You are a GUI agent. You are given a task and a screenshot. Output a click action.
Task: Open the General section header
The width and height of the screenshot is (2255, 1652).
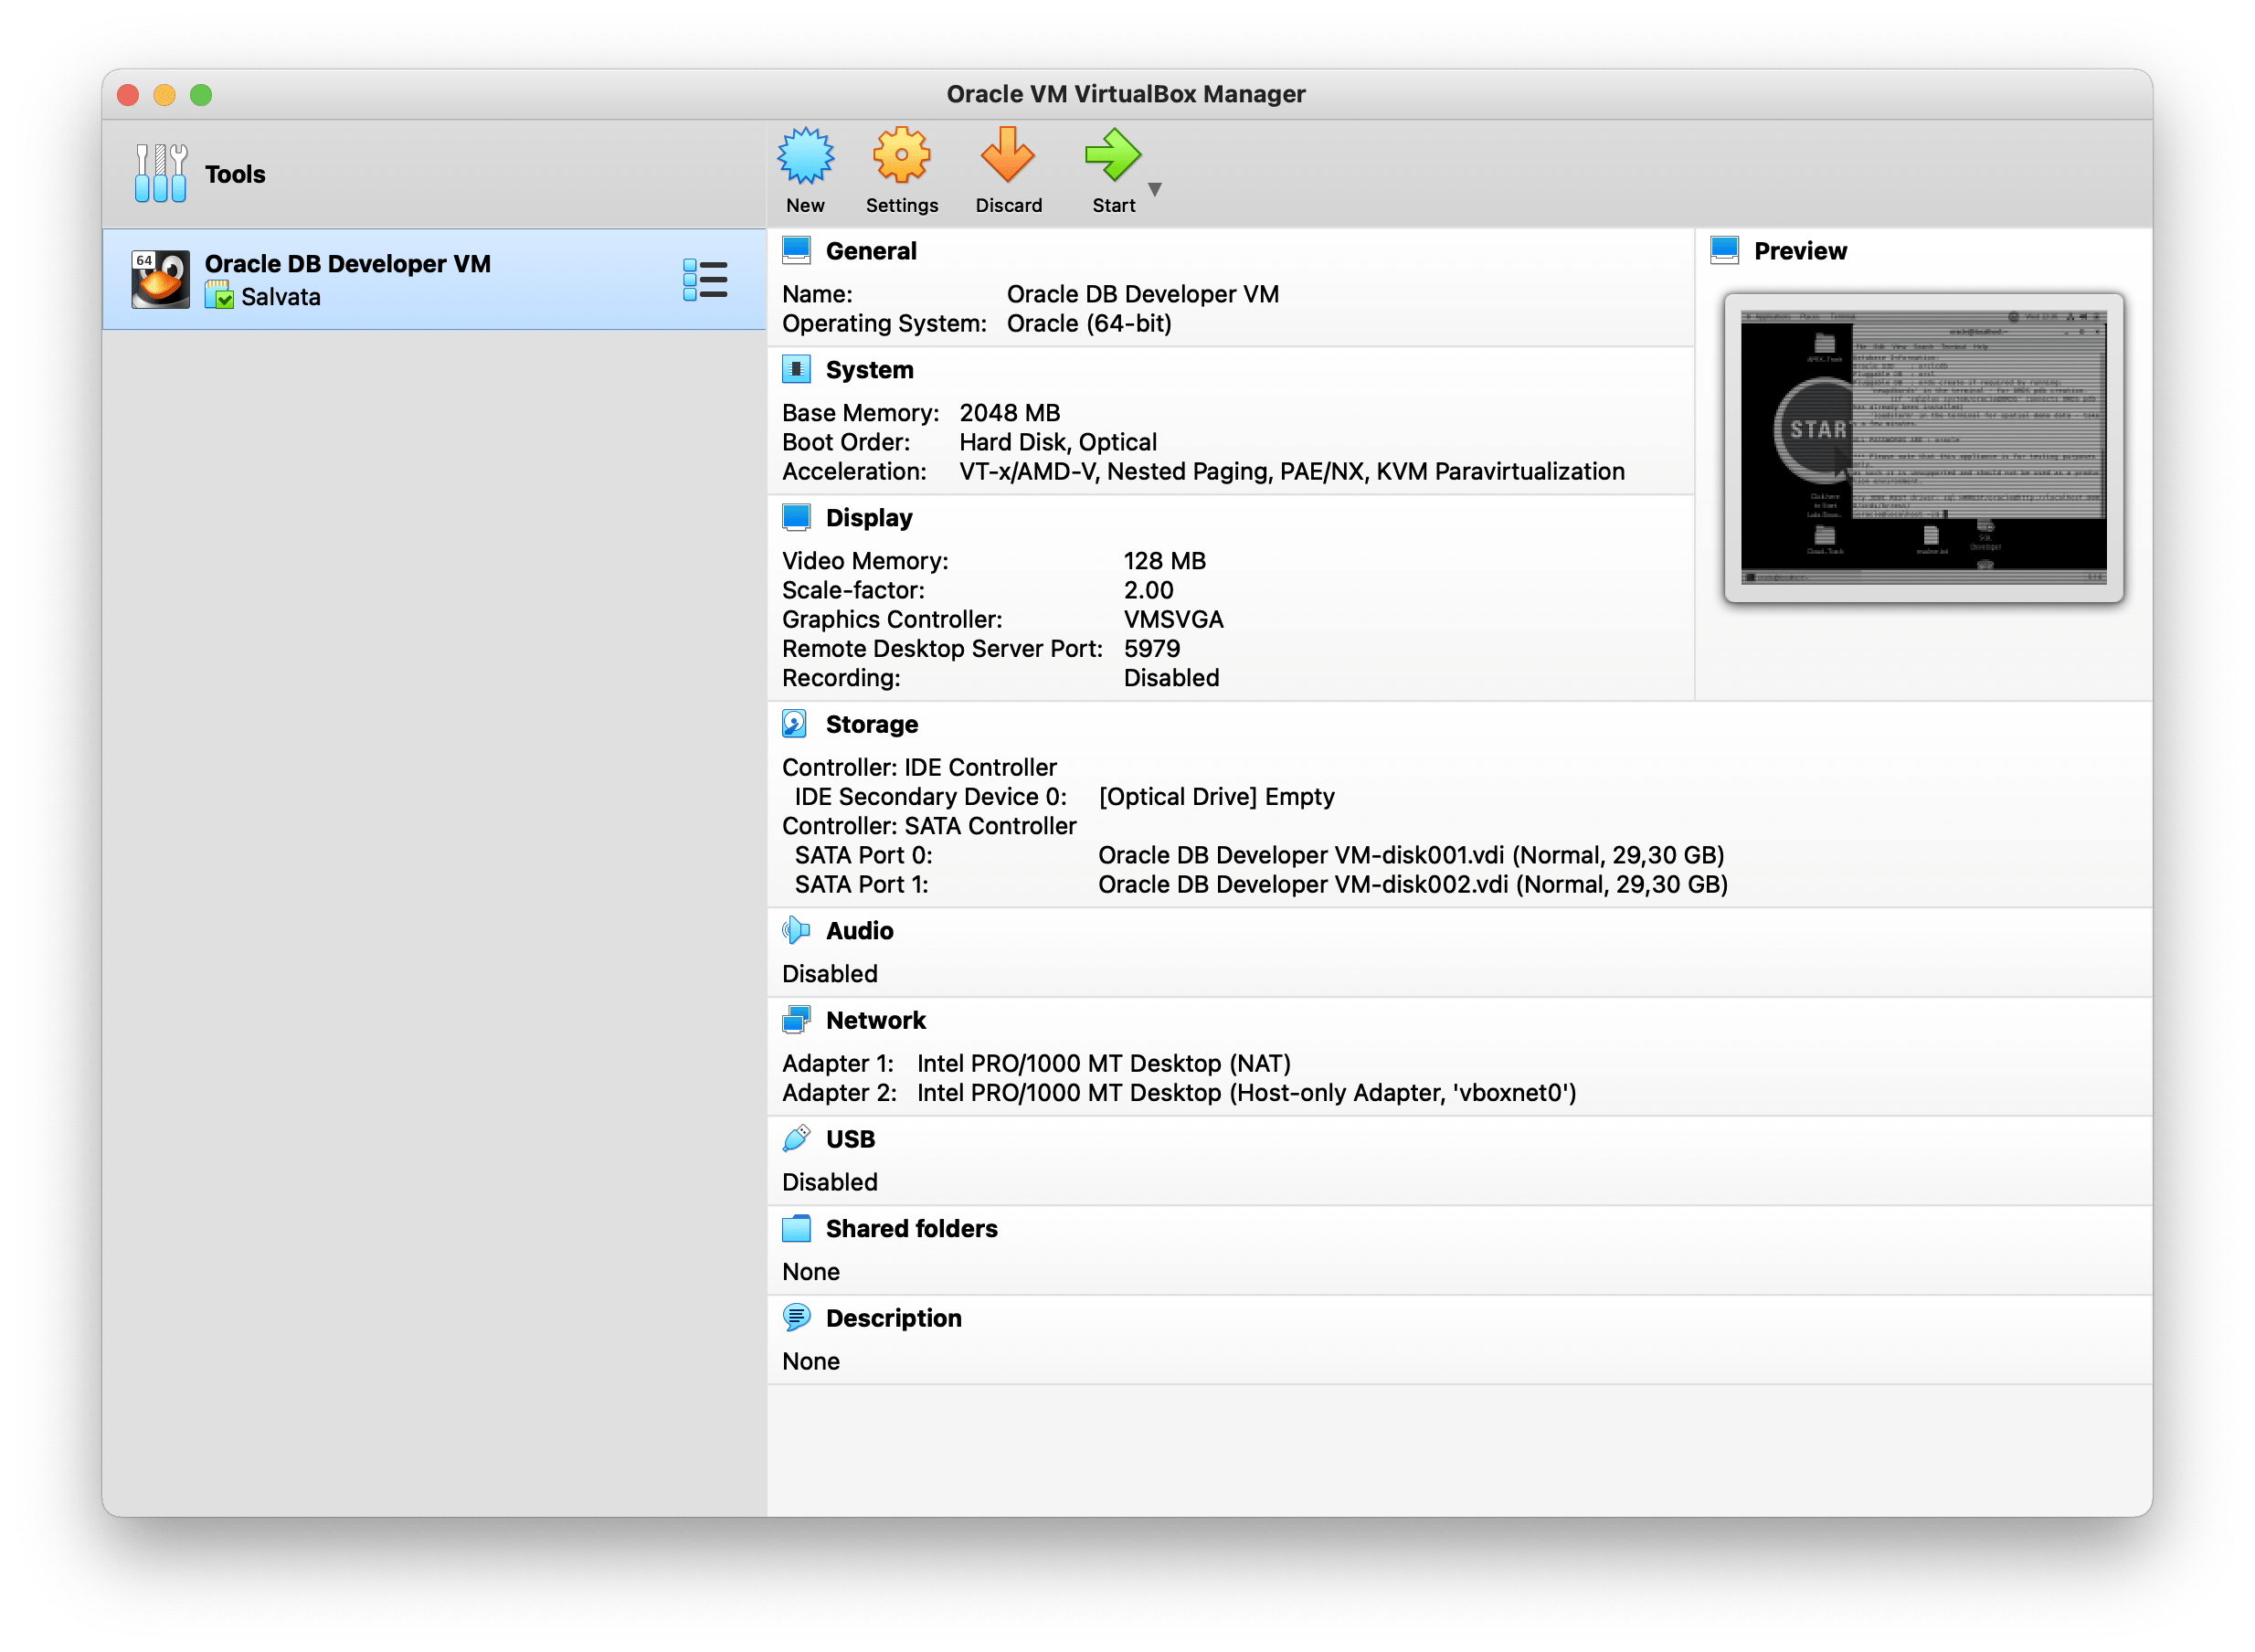pyautogui.click(x=870, y=250)
